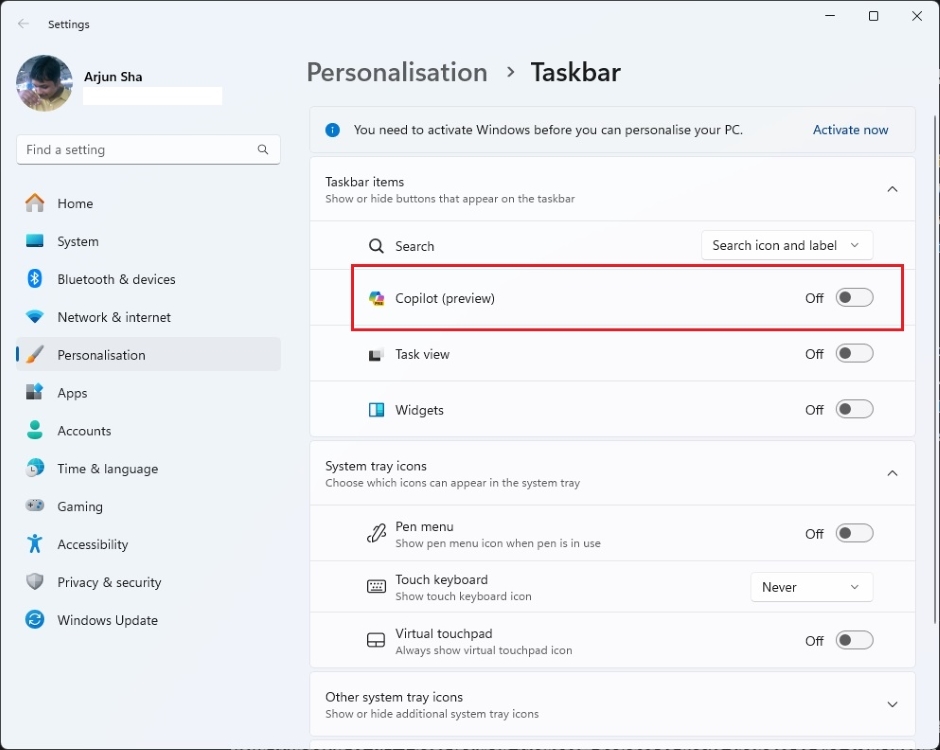Enable the Task view toggle

pyautogui.click(x=853, y=353)
